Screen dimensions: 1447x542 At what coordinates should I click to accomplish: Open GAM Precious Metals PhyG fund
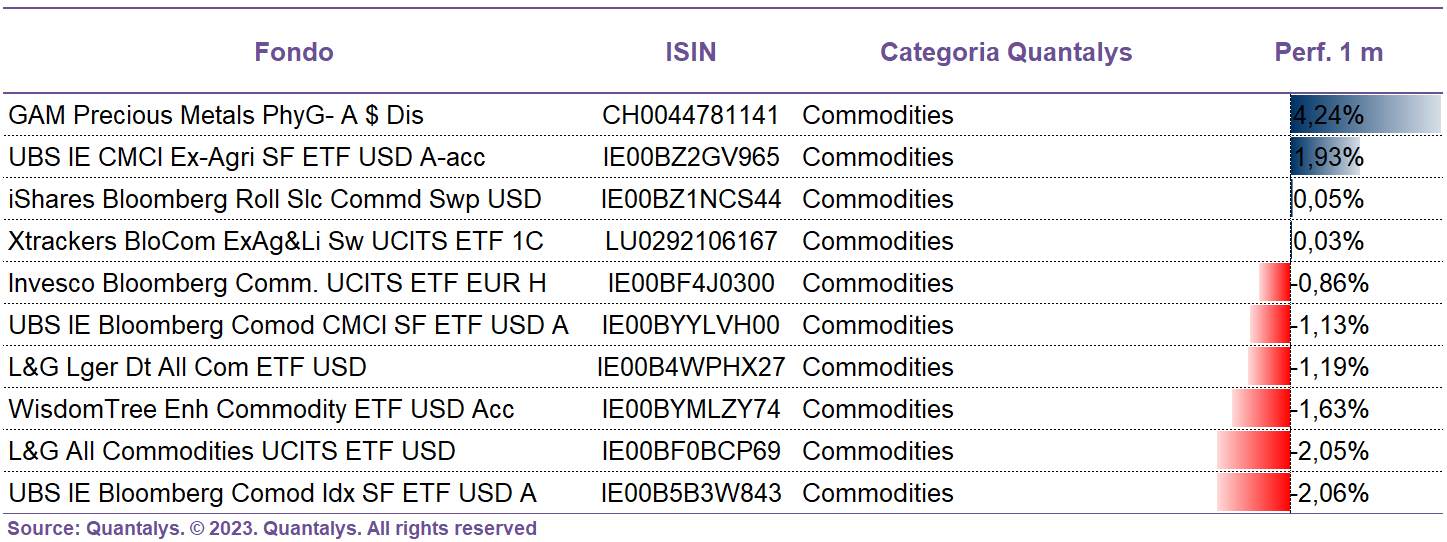pyautogui.click(x=216, y=115)
